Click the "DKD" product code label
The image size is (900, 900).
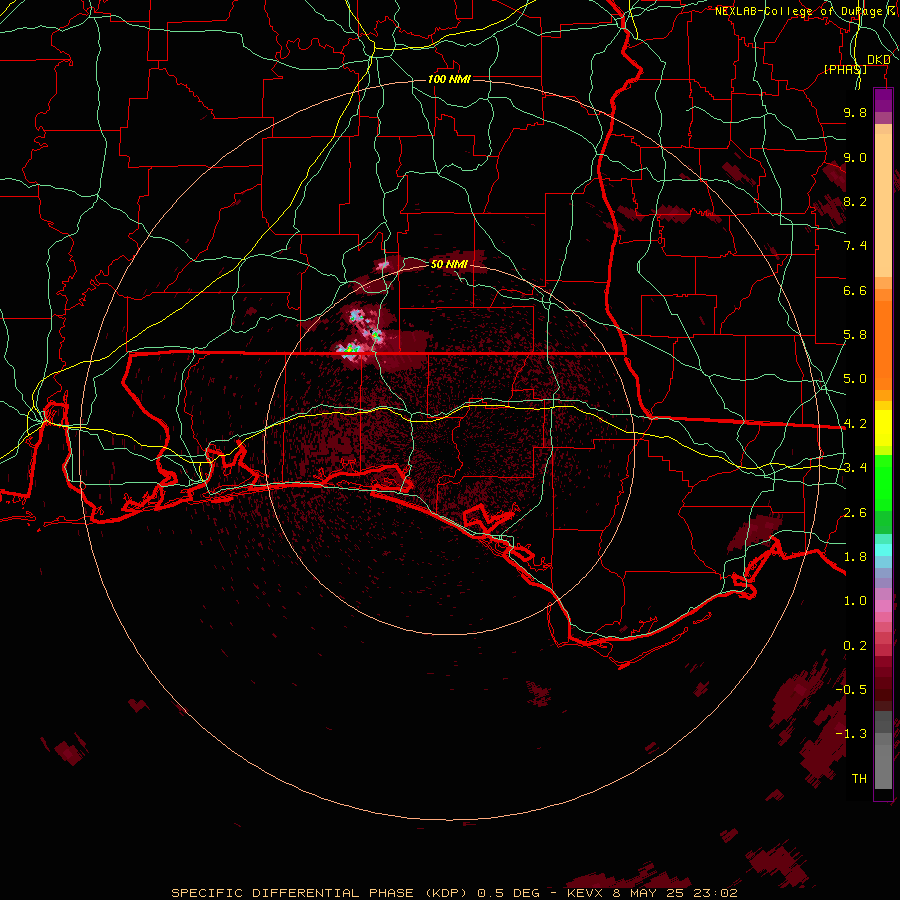(x=879, y=60)
